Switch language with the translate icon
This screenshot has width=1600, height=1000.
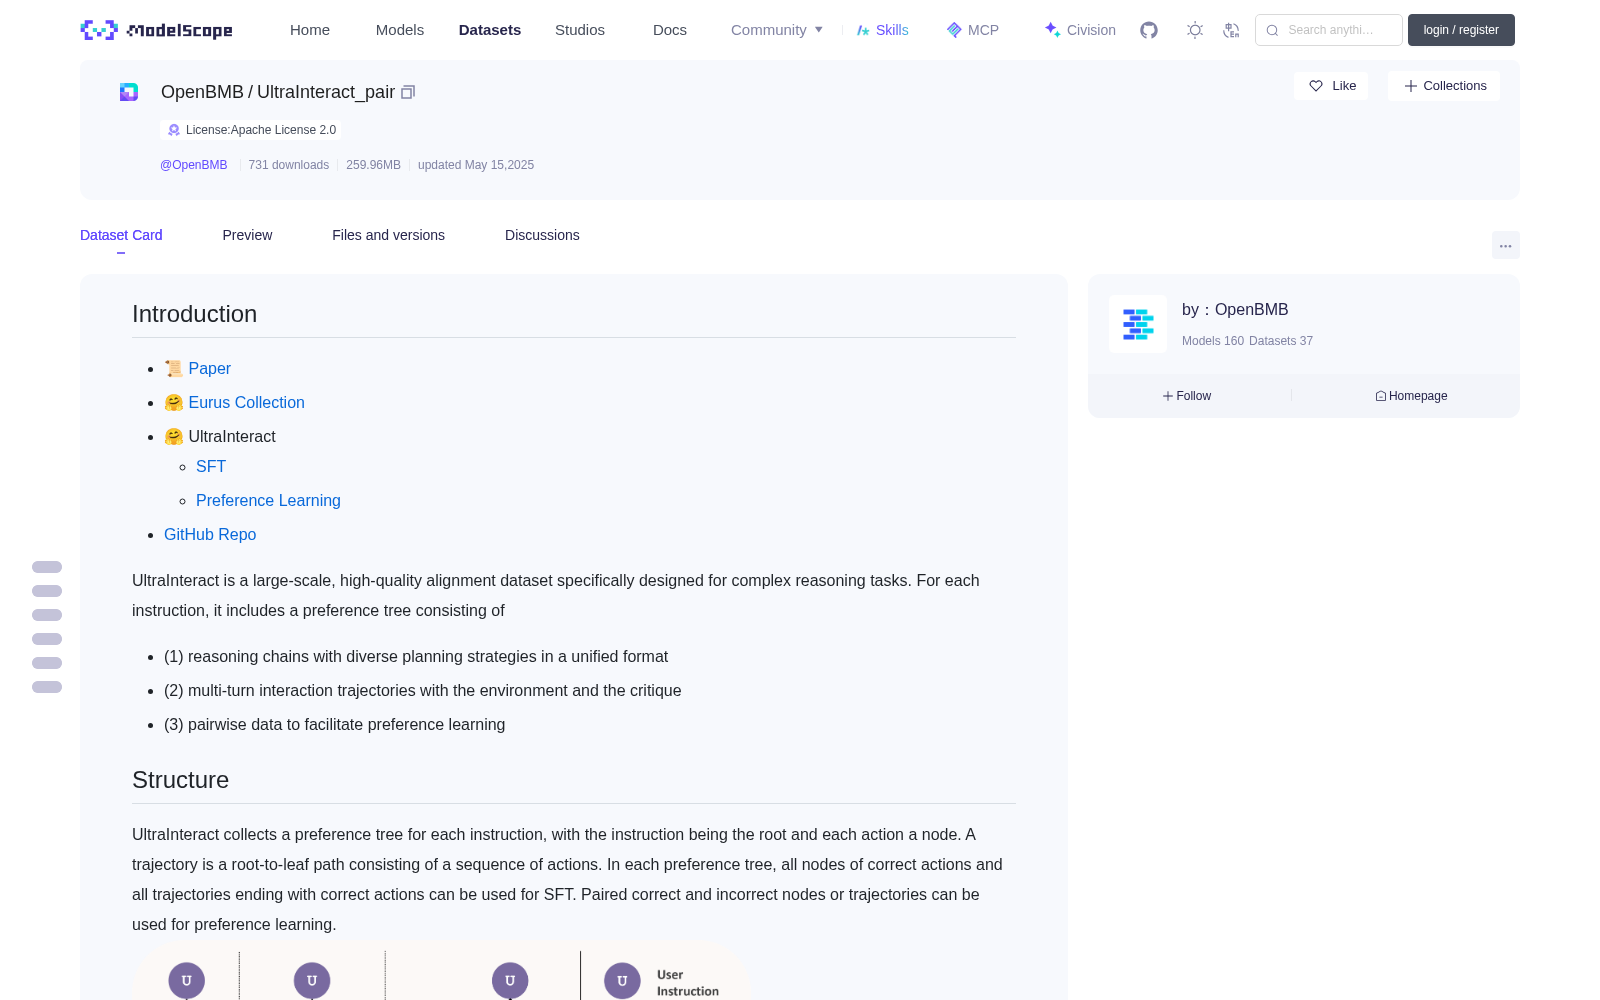tap(1231, 30)
